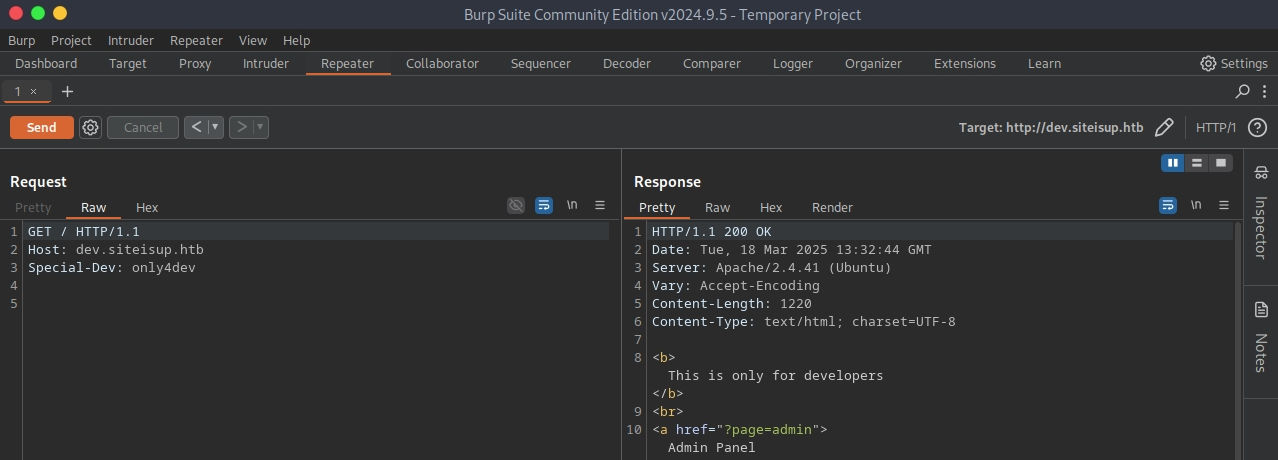
Task: Open the Project menu
Action: click(71, 40)
